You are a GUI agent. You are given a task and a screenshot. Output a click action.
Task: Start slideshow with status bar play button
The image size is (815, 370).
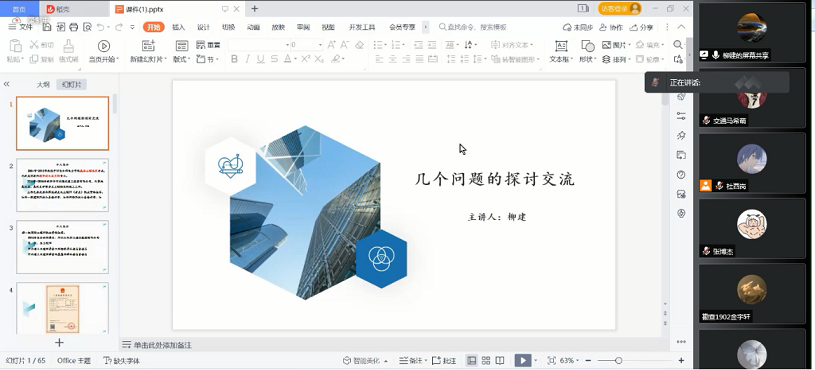coord(522,361)
